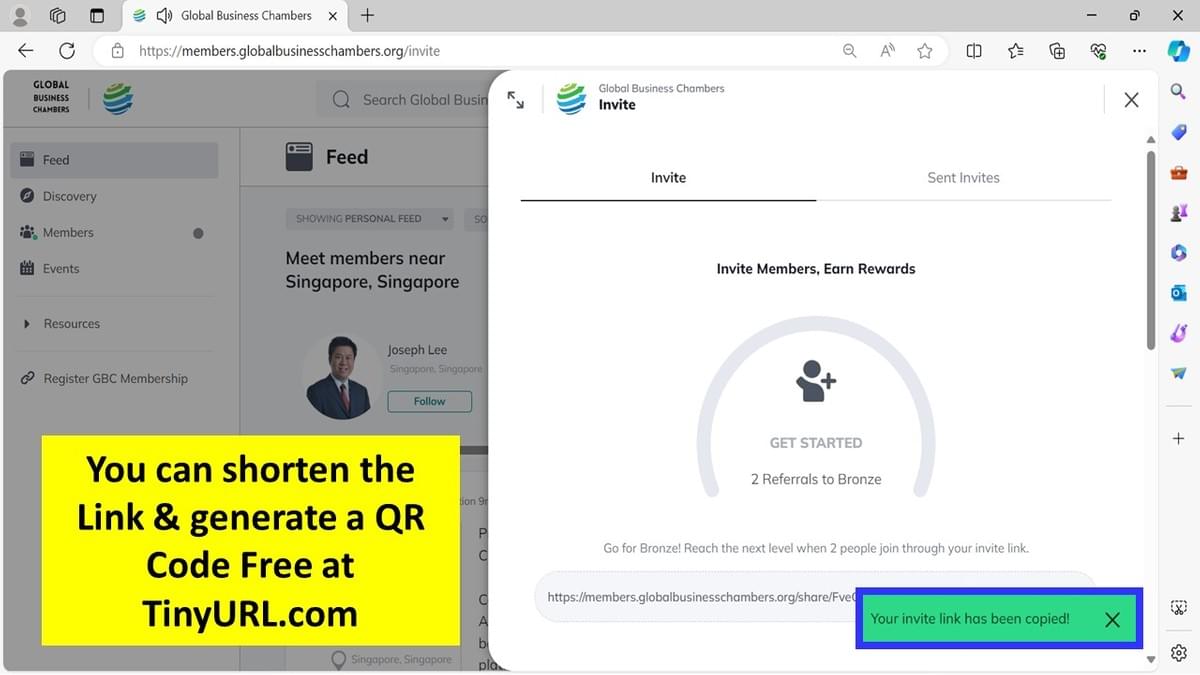This screenshot has width=1200, height=675.
Task: Click the browser back arrow
Action: (26, 51)
